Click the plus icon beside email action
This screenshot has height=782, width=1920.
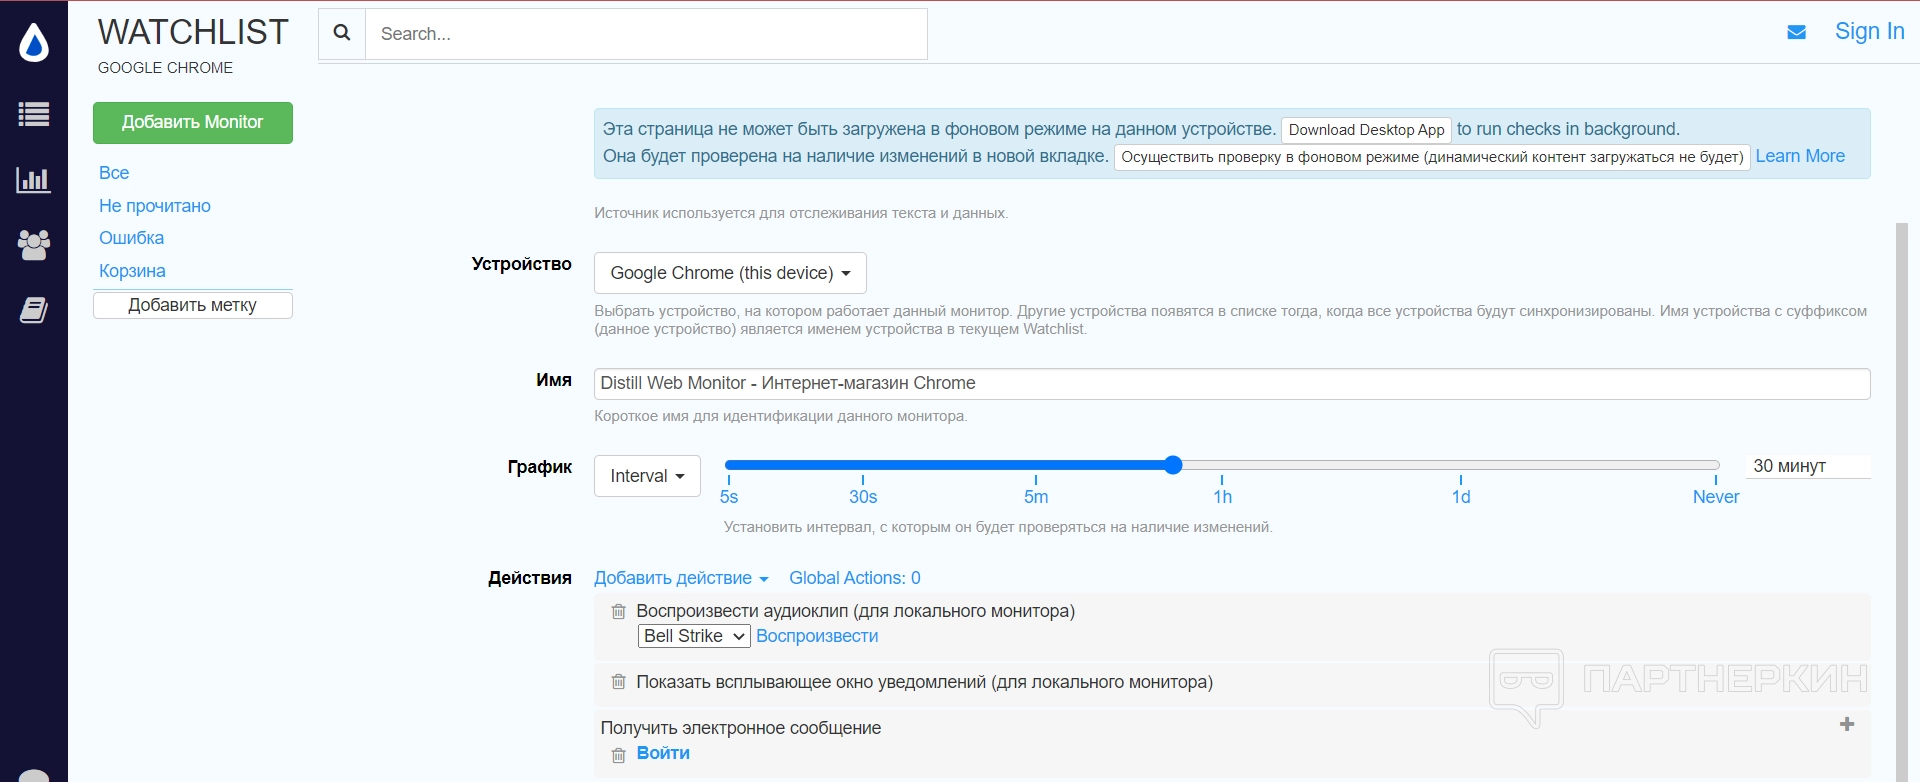click(1846, 724)
